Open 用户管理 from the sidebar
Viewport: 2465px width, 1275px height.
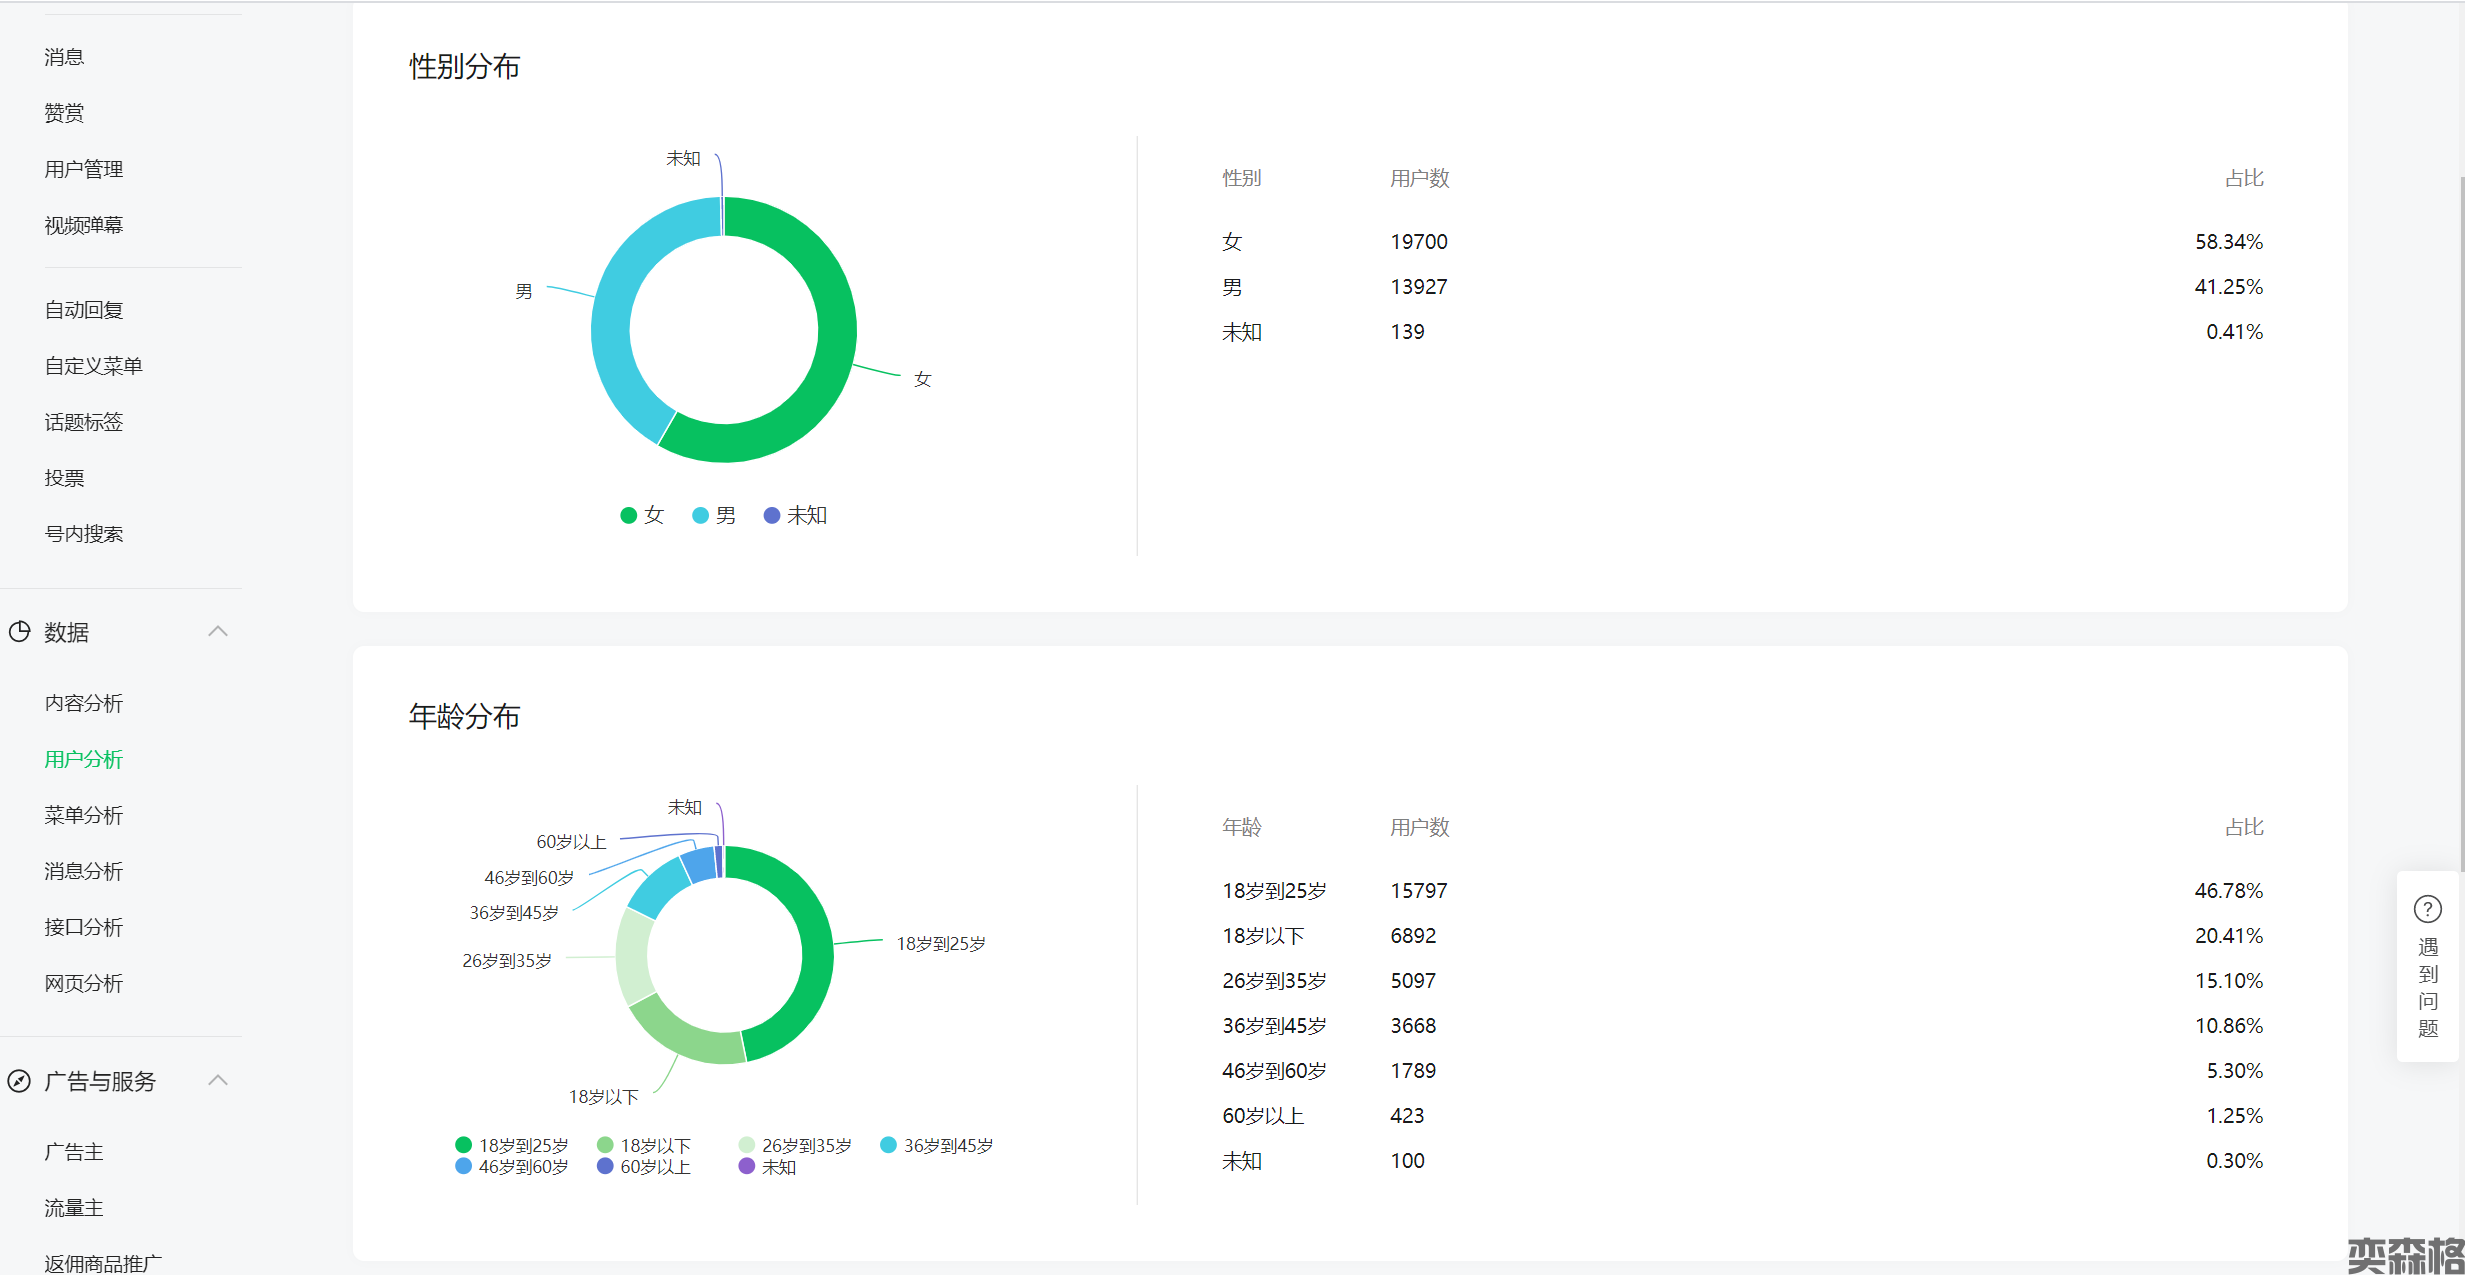84,169
